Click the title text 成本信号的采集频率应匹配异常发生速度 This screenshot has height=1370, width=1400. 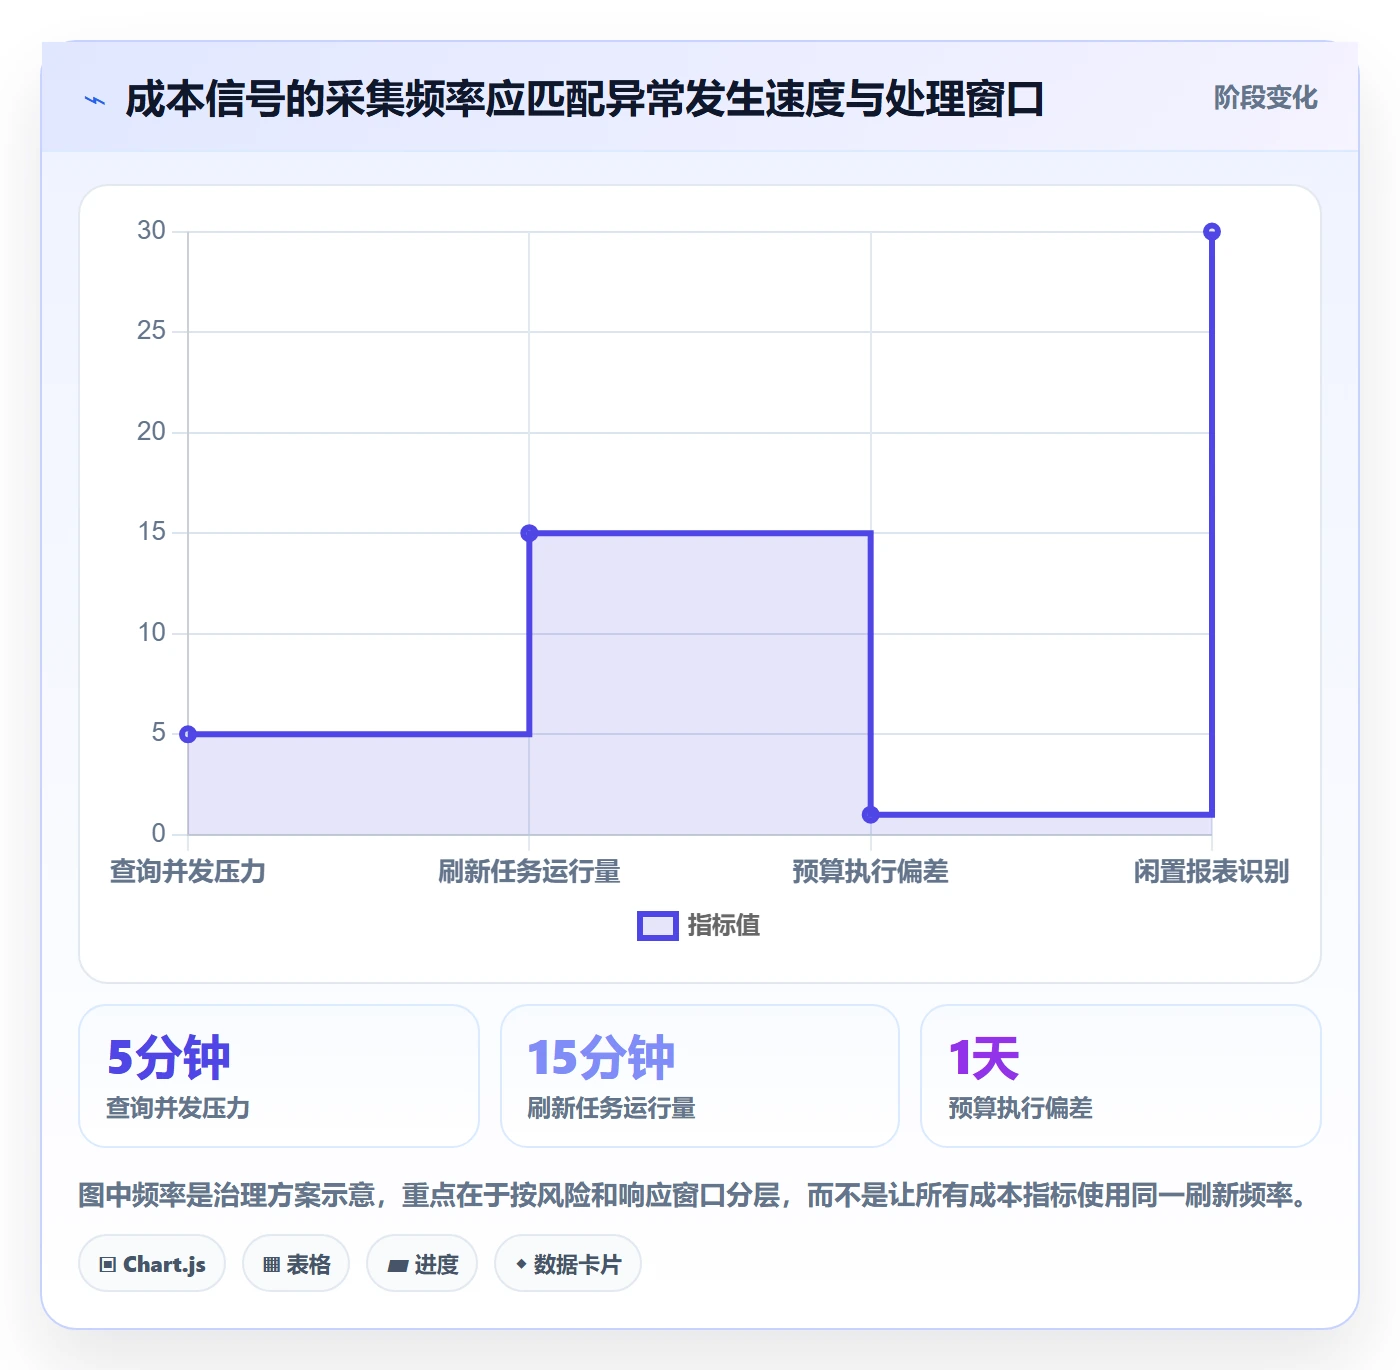tap(485, 99)
